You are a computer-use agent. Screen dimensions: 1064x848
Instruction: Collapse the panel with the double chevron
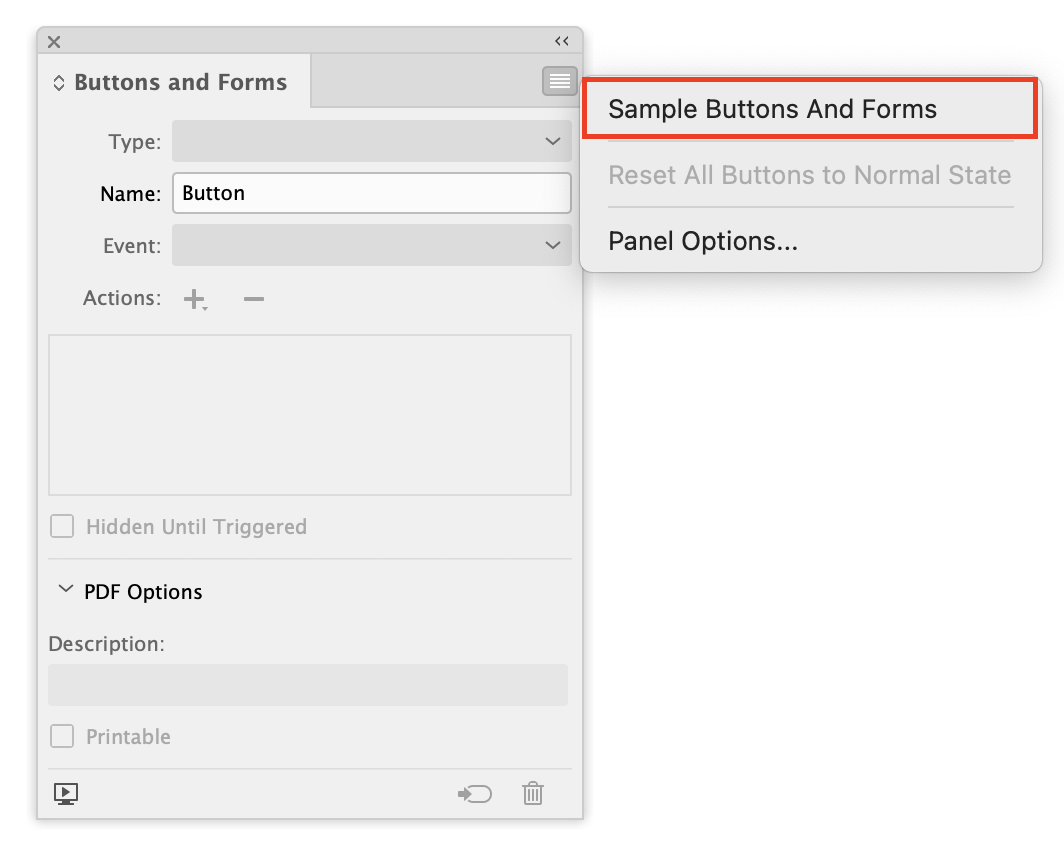click(561, 40)
